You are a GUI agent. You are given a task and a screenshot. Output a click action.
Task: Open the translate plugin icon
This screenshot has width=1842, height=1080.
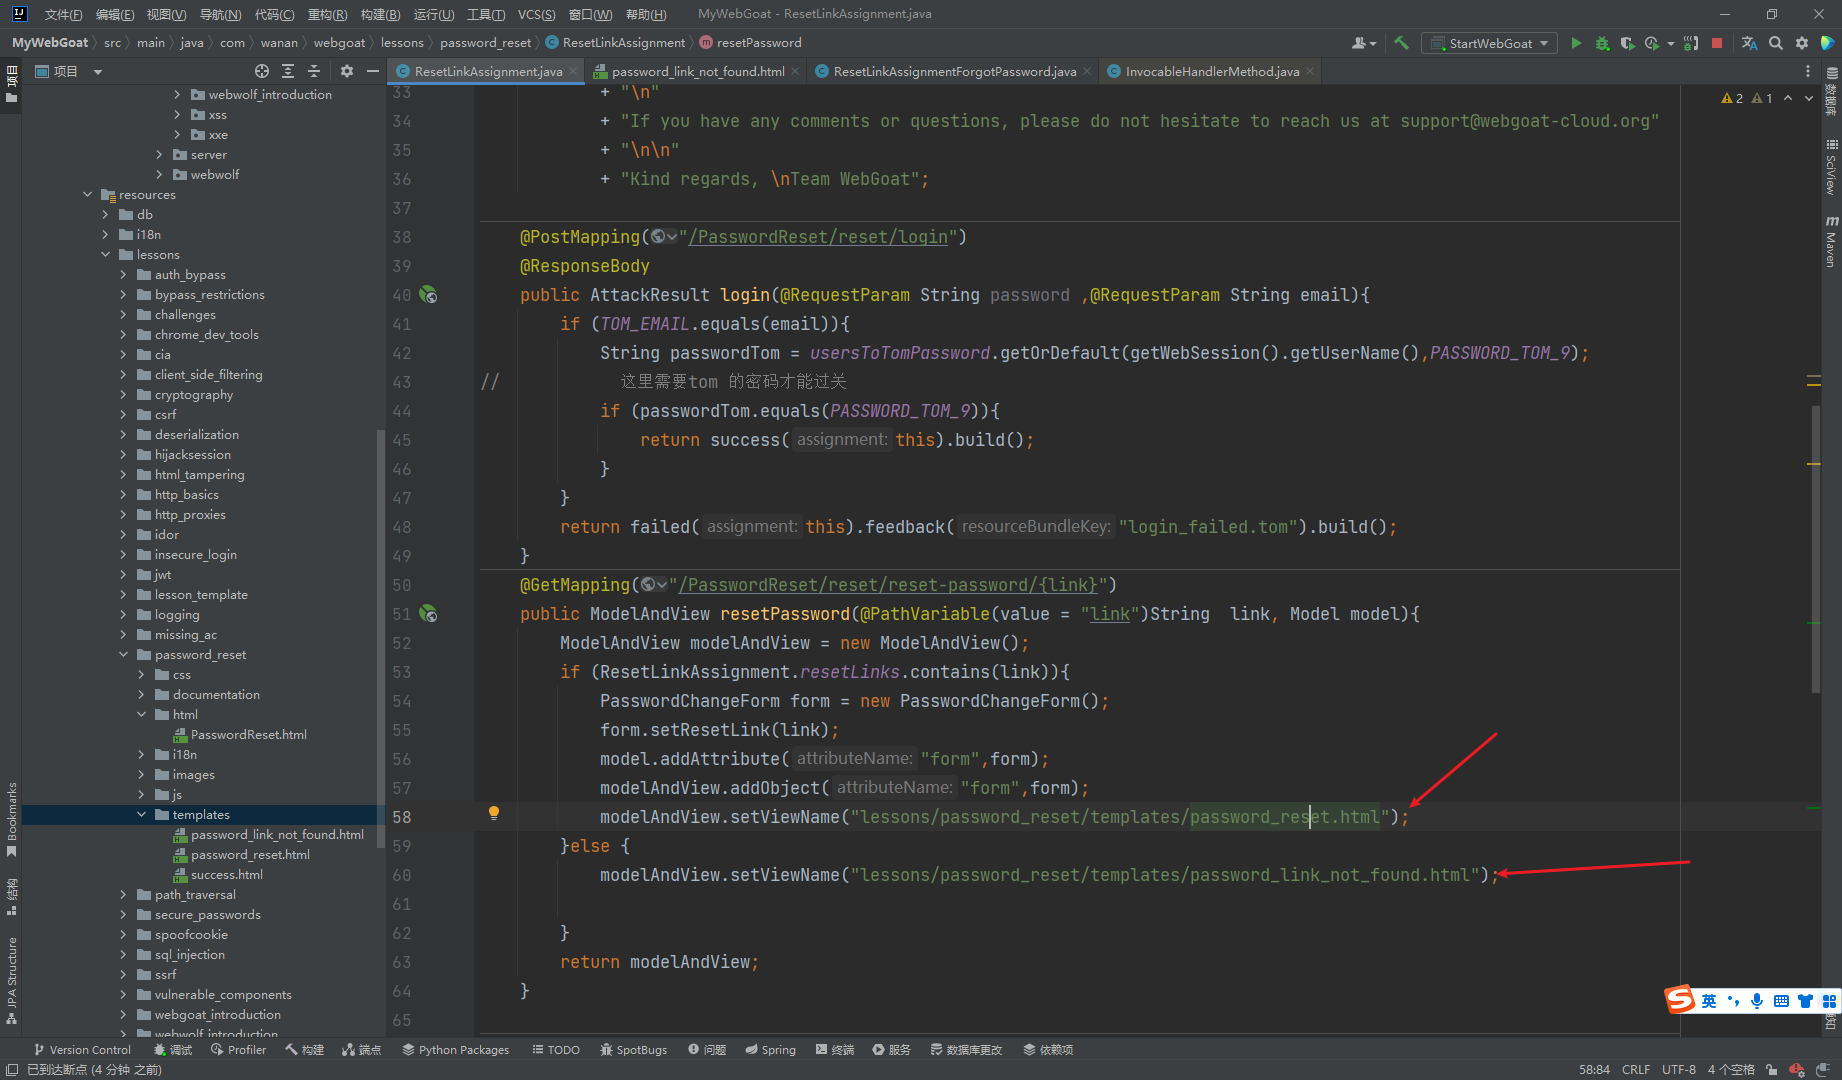pos(1749,43)
